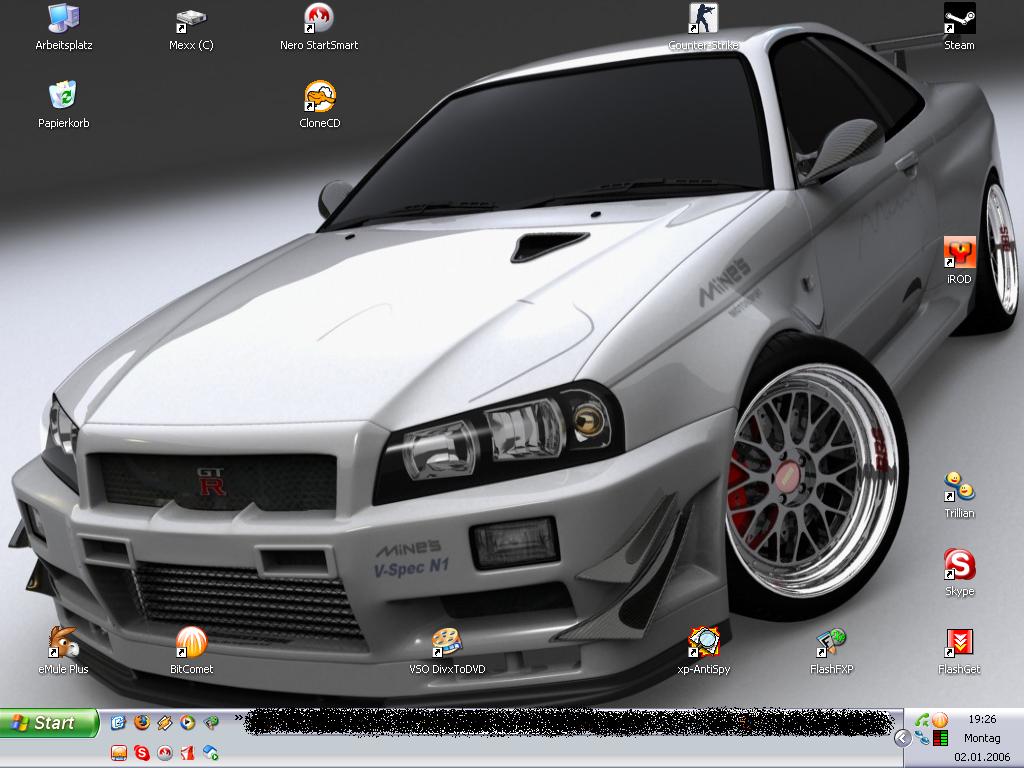Click the Nero StartSmart shortcut
The width and height of the screenshot is (1024, 768).
click(318, 18)
